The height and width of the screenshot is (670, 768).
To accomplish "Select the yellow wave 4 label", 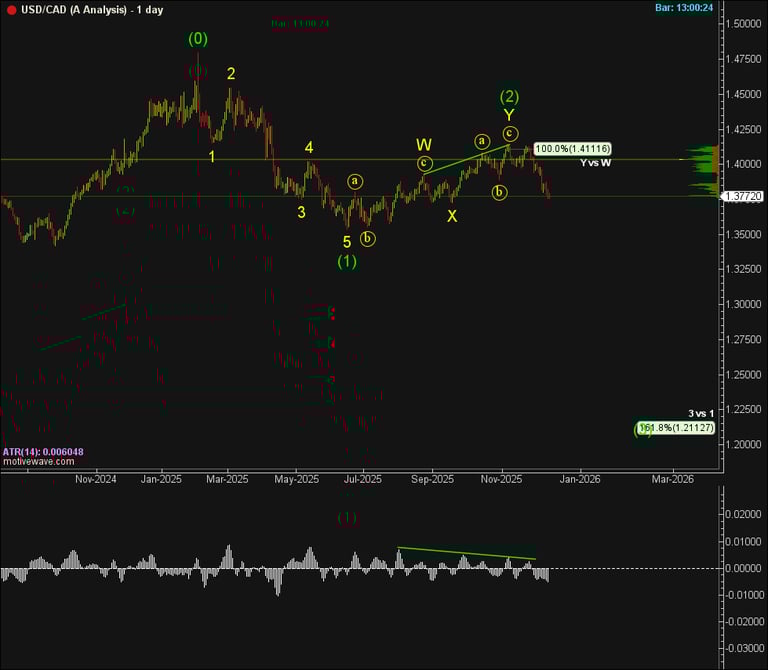I will pos(309,147).
